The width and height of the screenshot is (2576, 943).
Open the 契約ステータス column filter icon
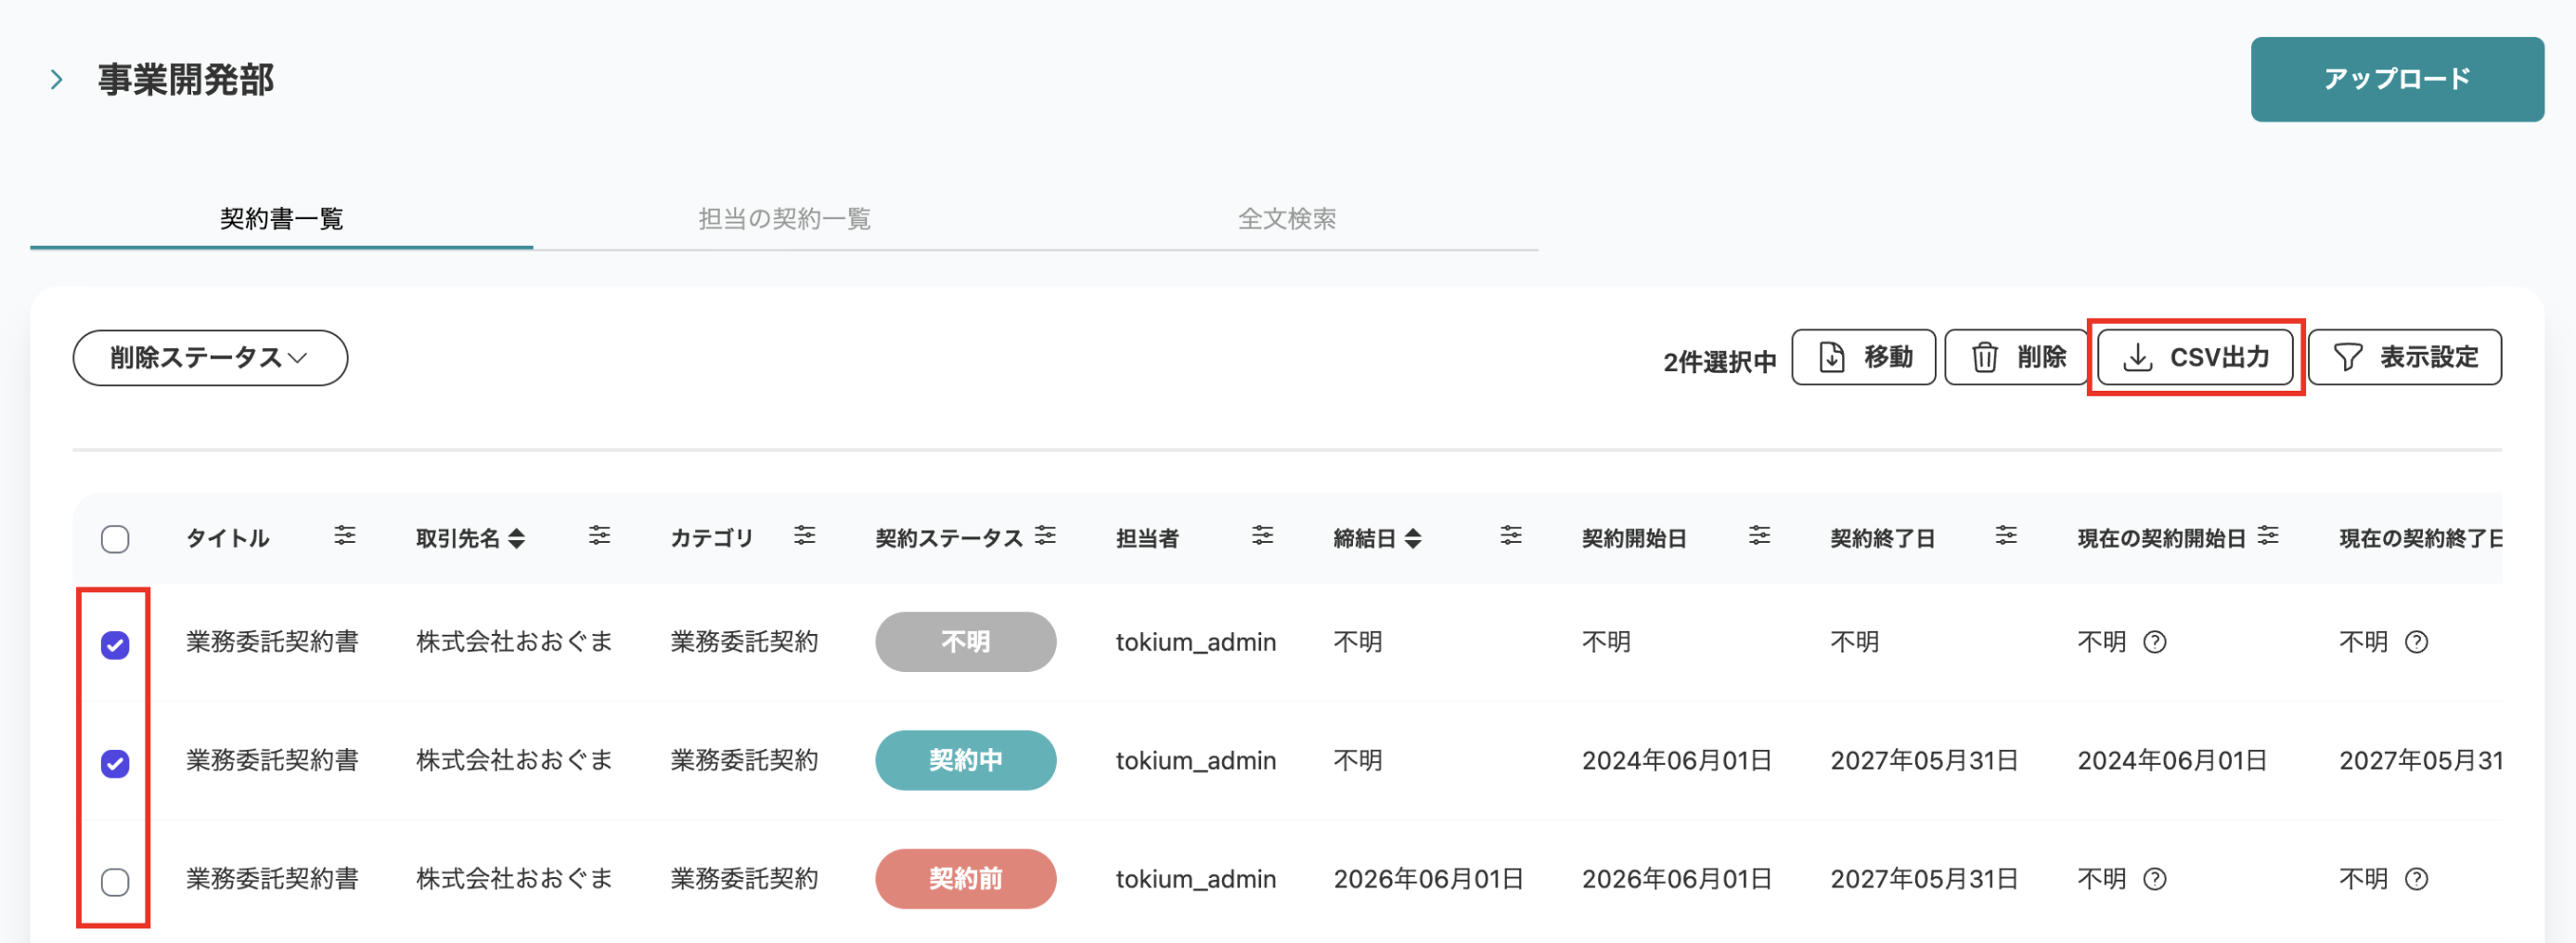tap(1045, 536)
